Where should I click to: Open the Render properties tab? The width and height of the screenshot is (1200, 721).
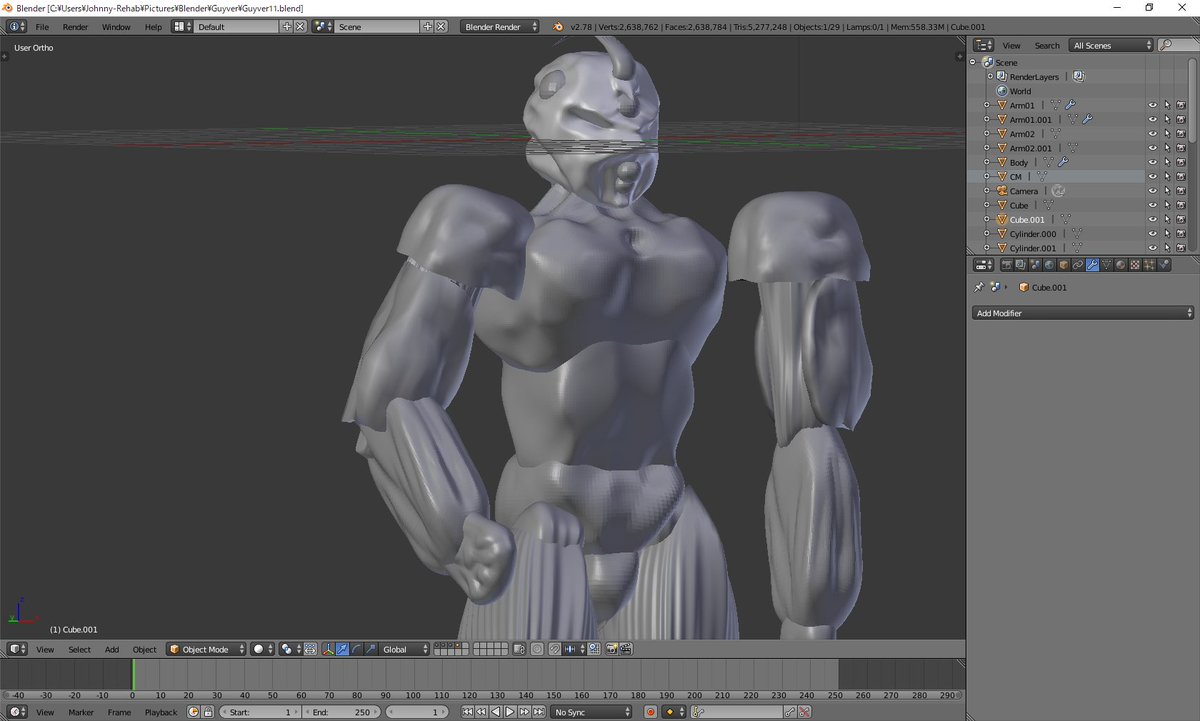(x=1006, y=265)
